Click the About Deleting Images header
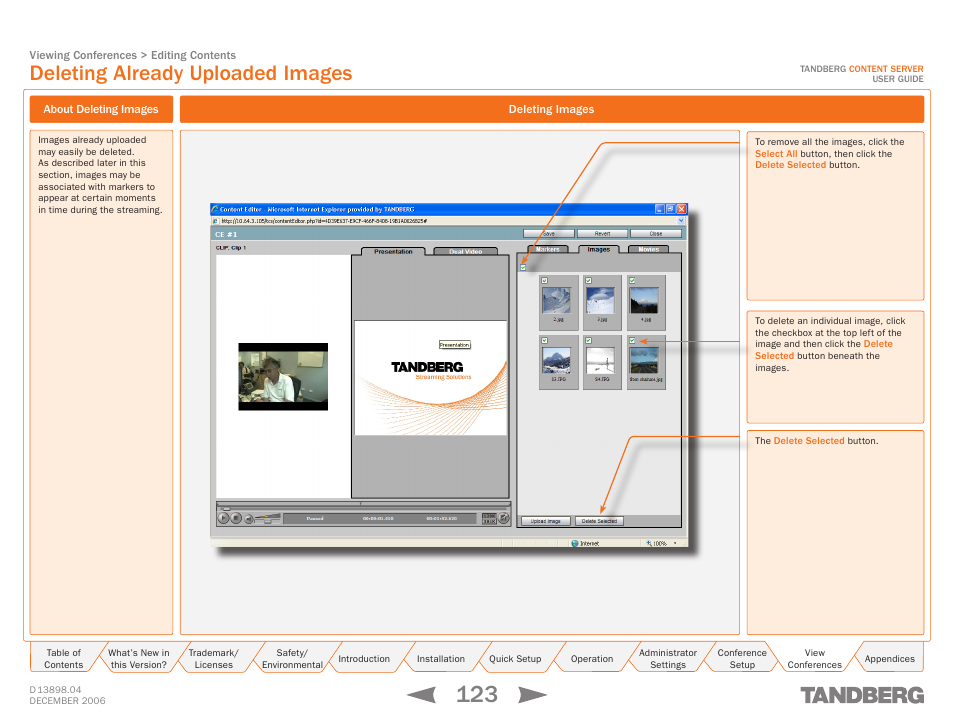954x718 pixels. (101, 110)
